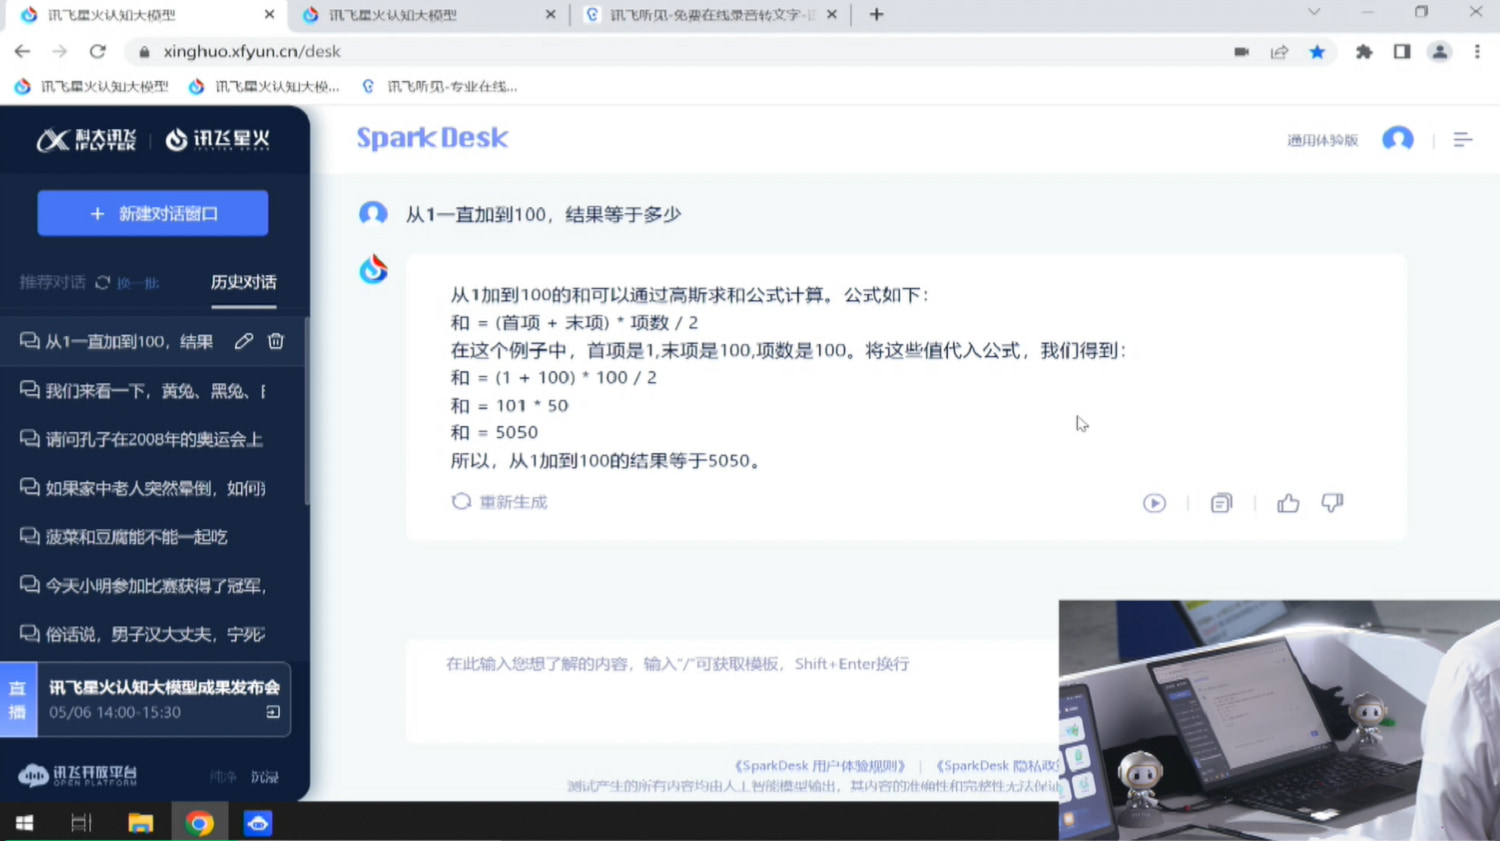Image resolution: width=1500 pixels, height=841 pixels.
Task: Close the 讯飞听见 browser tab
Action: click(832, 15)
